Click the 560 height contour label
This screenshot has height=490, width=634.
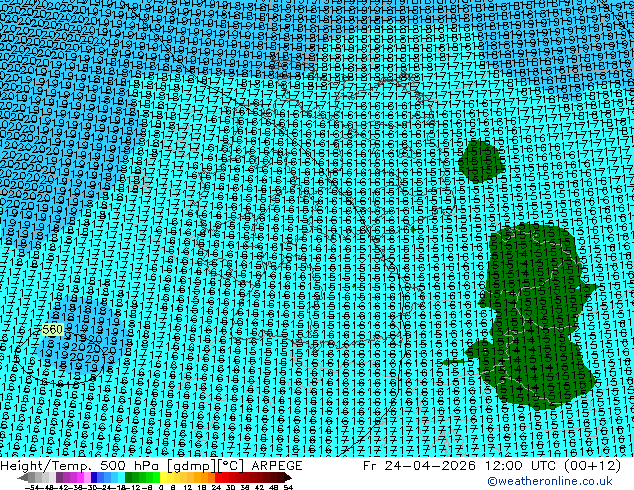point(53,329)
